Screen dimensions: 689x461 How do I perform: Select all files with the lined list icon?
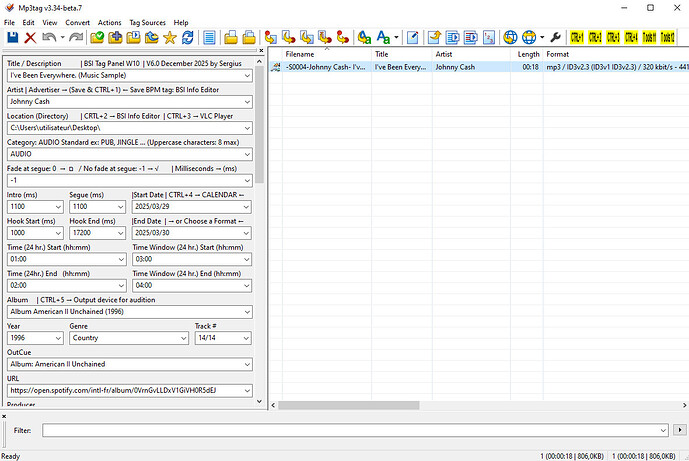point(209,38)
